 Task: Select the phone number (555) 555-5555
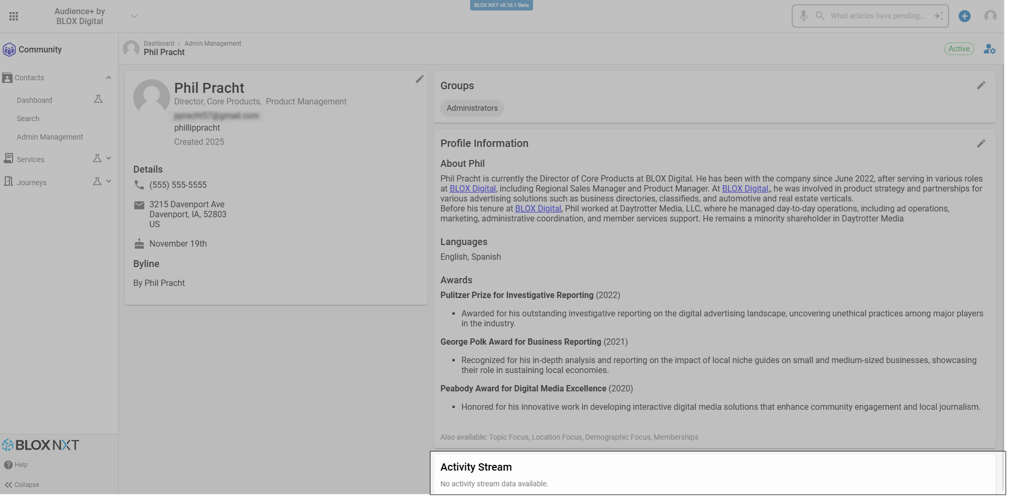[x=178, y=185]
